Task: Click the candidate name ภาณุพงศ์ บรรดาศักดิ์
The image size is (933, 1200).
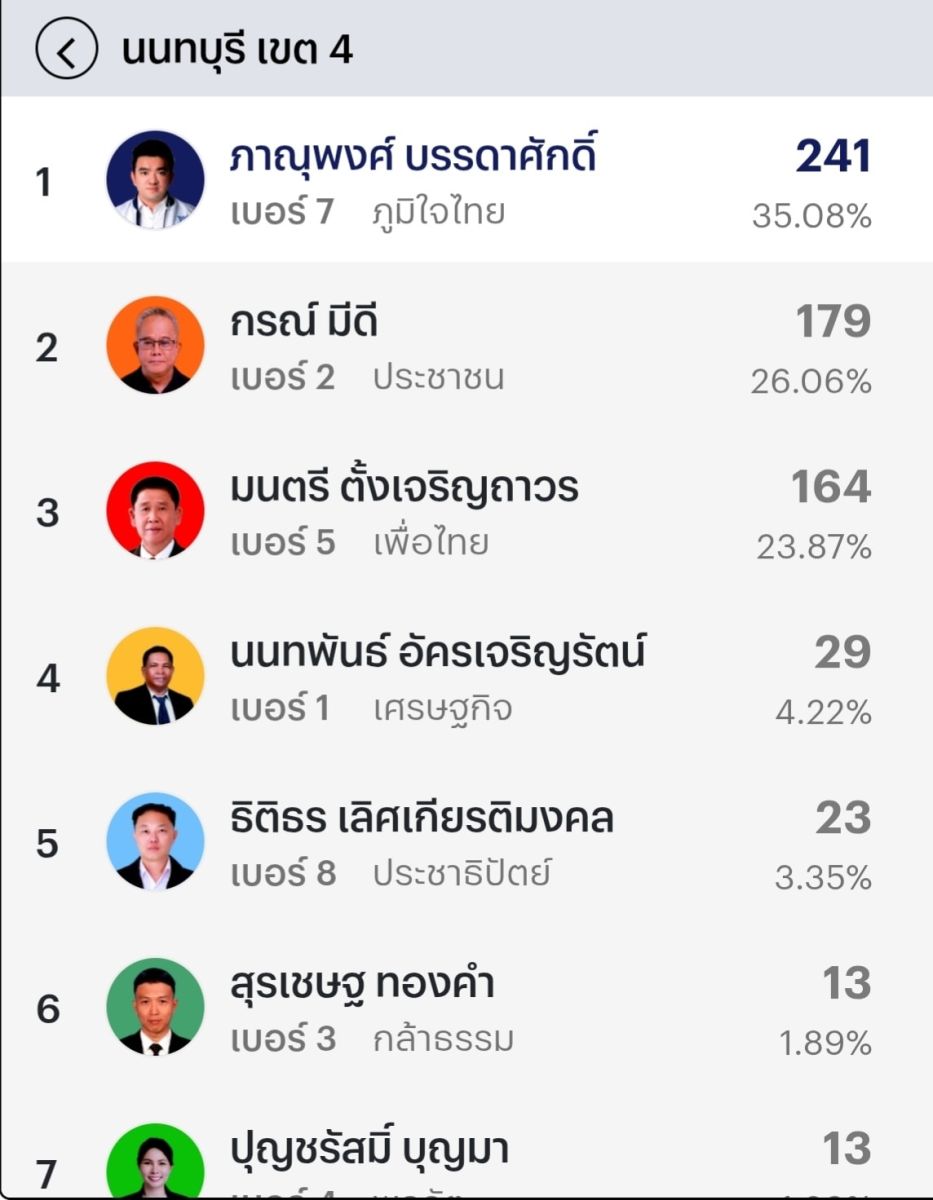Action: pyautogui.click(x=413, y=158)
